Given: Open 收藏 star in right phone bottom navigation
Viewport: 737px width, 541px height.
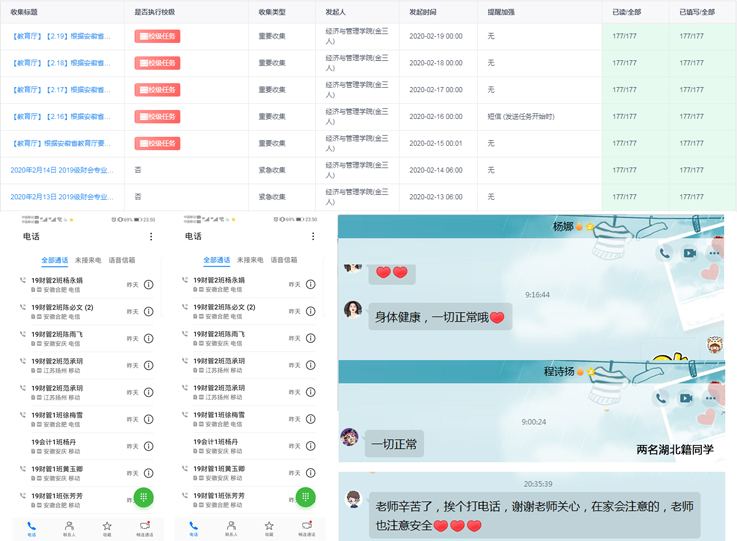Looking at the screenshot, I should click(x=268, y=528).
